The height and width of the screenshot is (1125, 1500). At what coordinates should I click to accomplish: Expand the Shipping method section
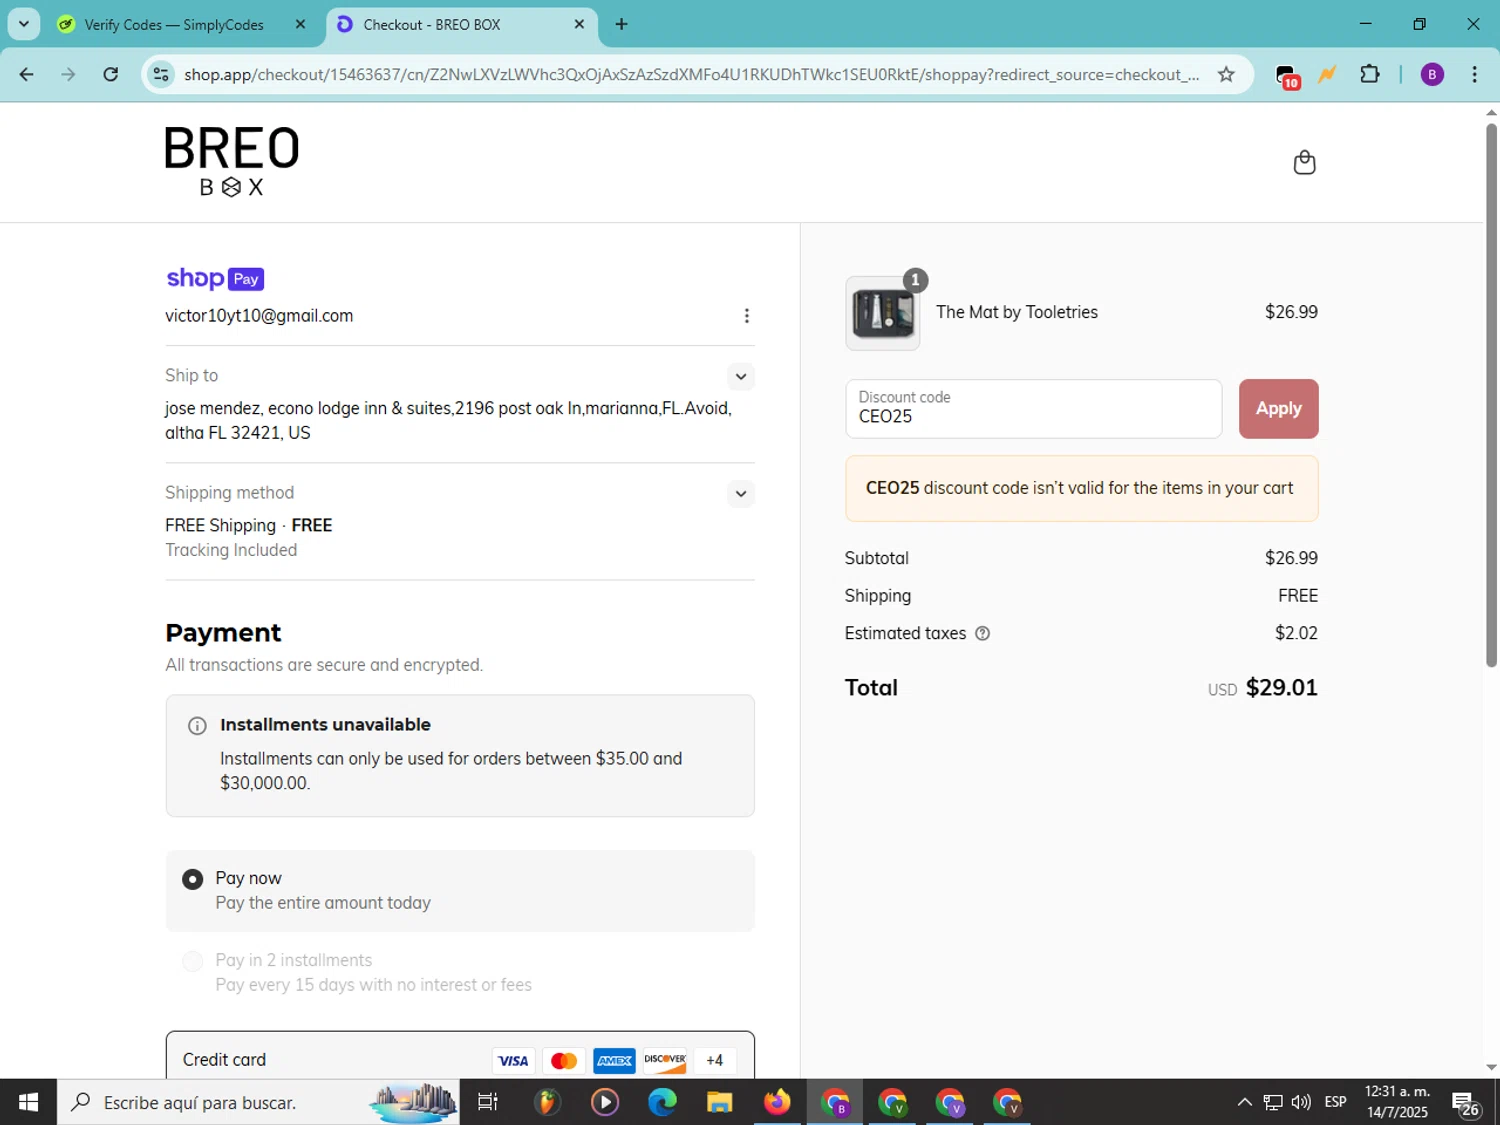(740, 493)
